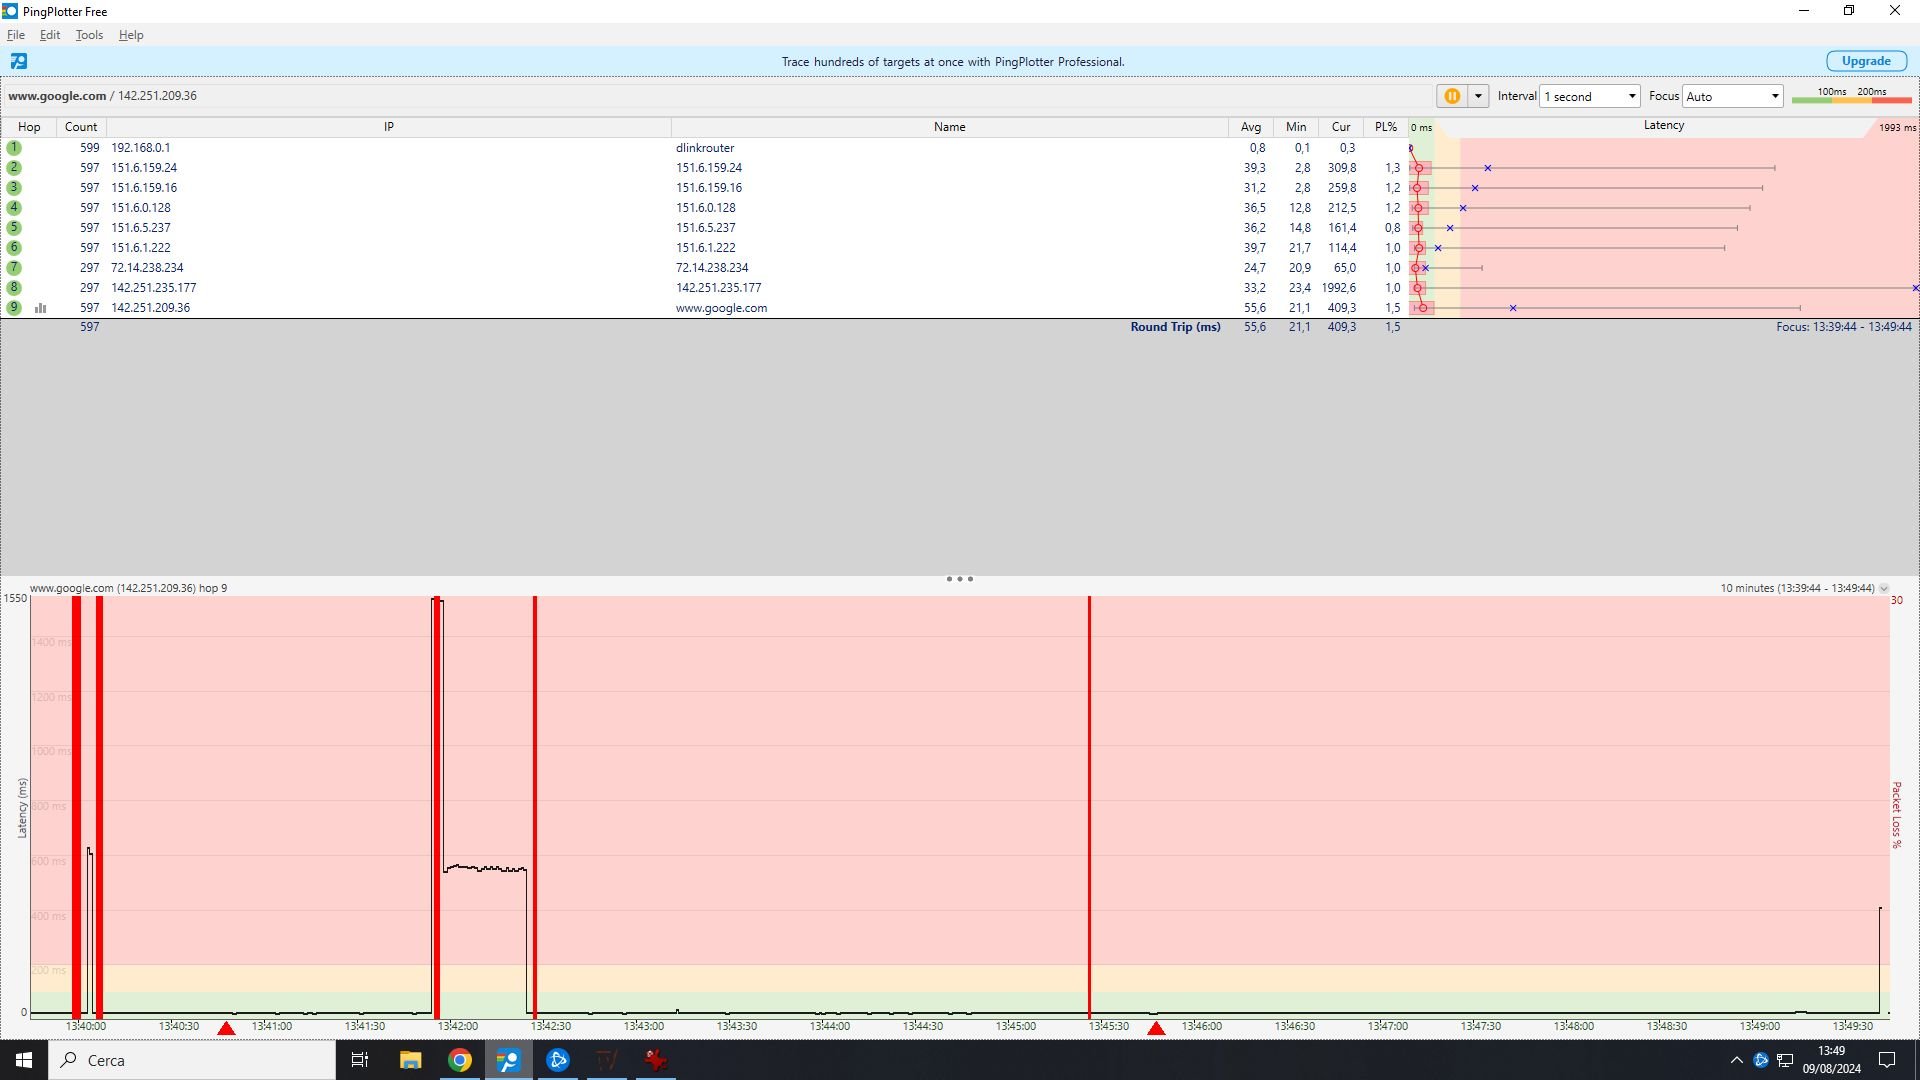The width and height of the screenshot is (1920, 1080).
Task: Open Task View in the taskbar
Action: pos(360,1060)
